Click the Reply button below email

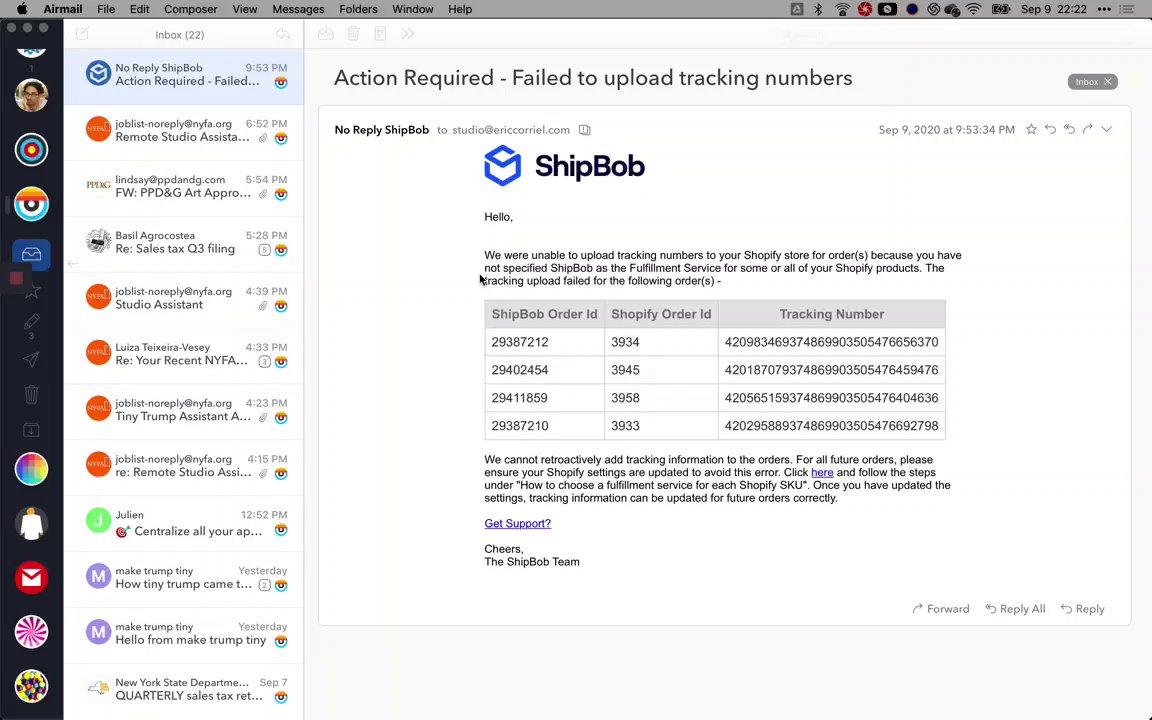pyautogui.click(x=1082, y=608)
